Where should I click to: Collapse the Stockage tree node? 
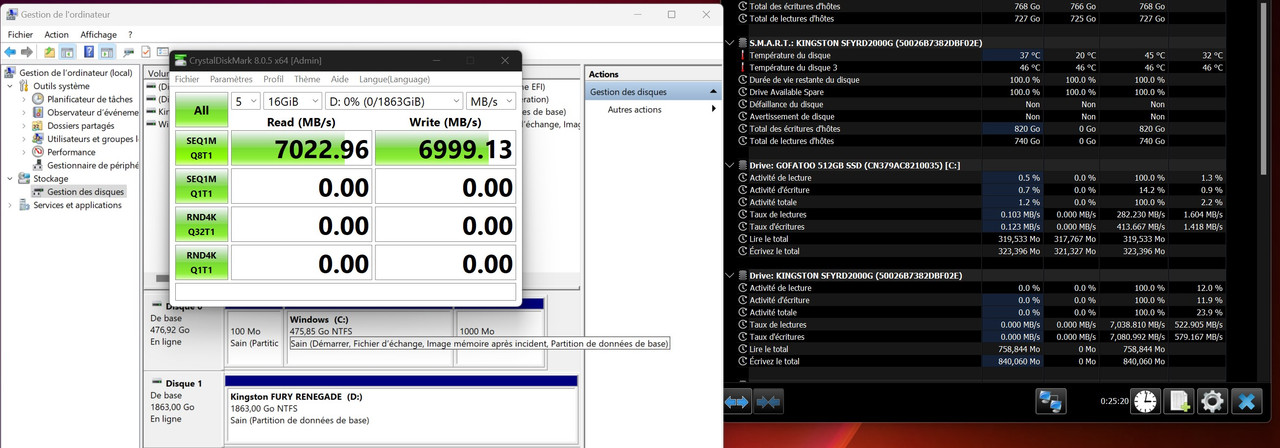coord(10,179)
